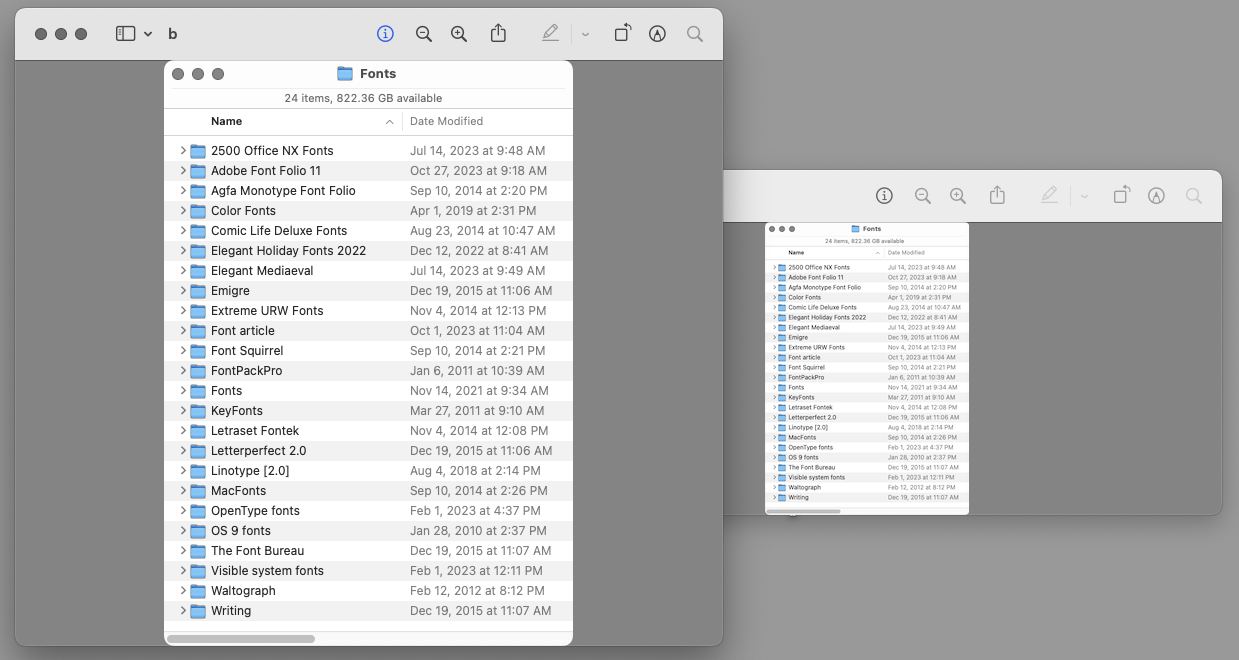Click folder icon beside MacFonts in large list
The width and height of the screenshot is (1239, 660).
tap(198, 490)
